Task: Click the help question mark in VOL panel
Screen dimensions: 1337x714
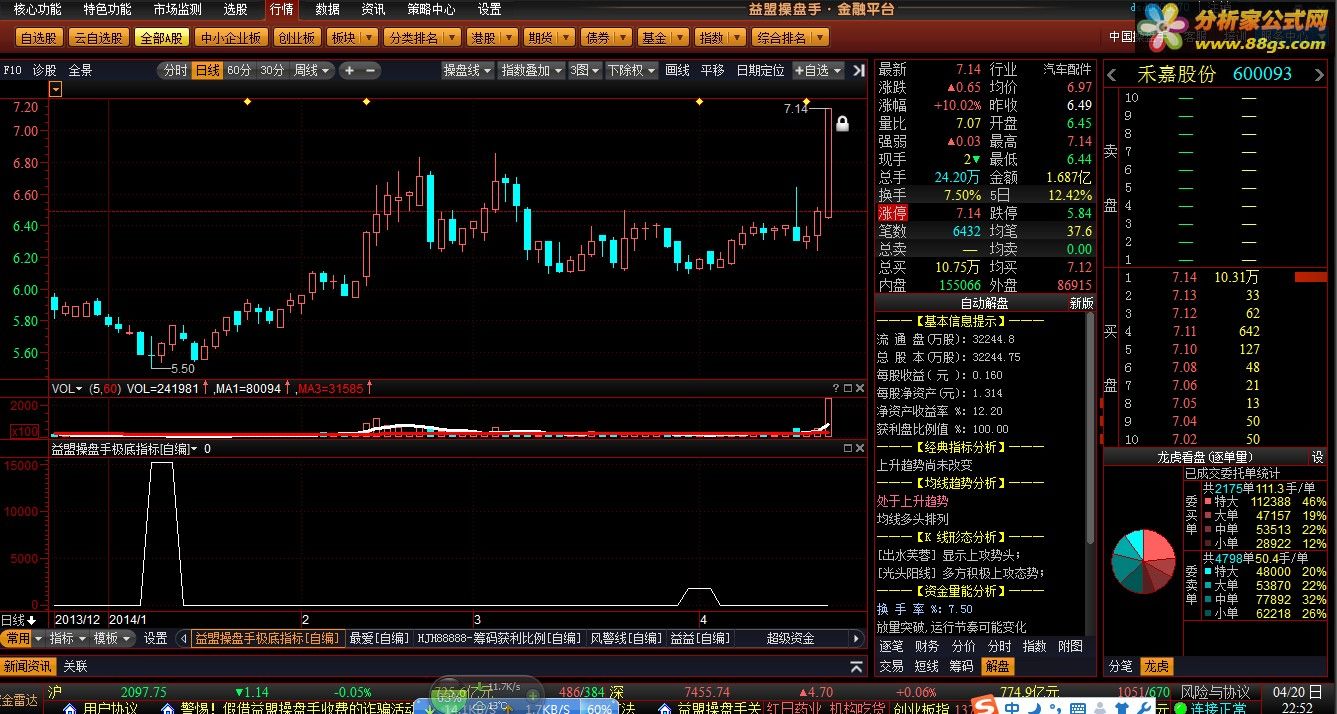Action: (x=835, y=387)
